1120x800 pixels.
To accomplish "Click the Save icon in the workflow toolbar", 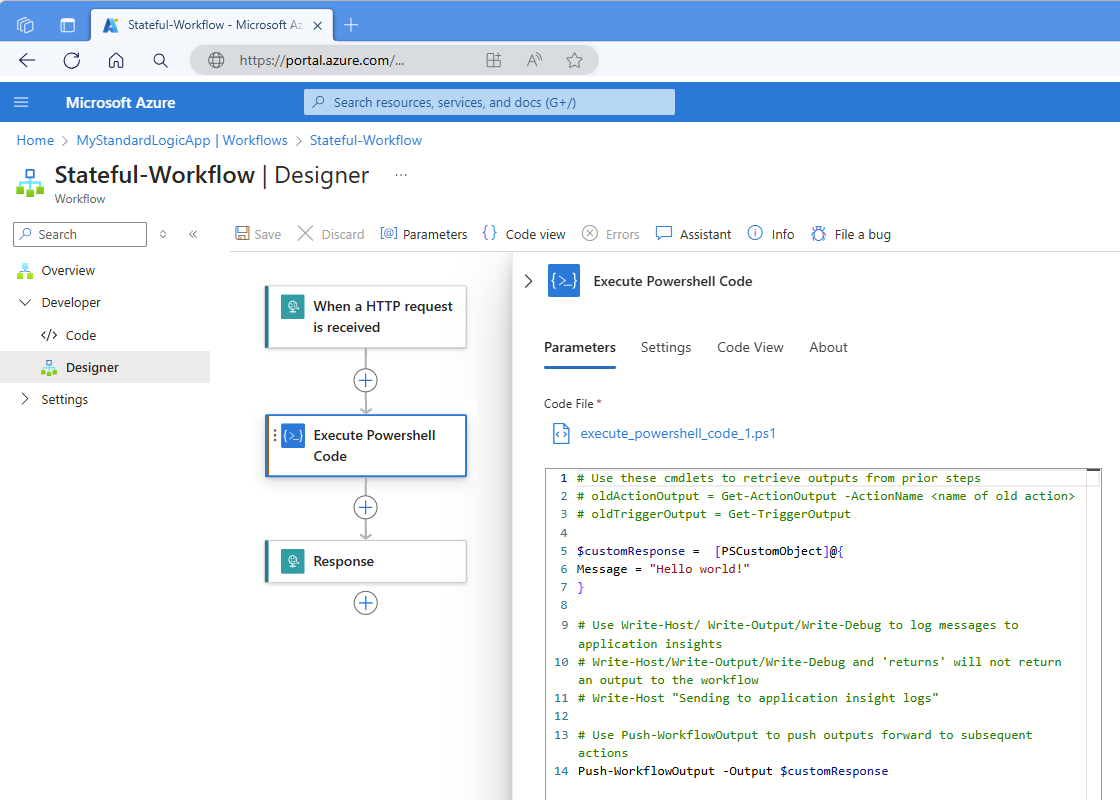I will (x=258, y=233).
